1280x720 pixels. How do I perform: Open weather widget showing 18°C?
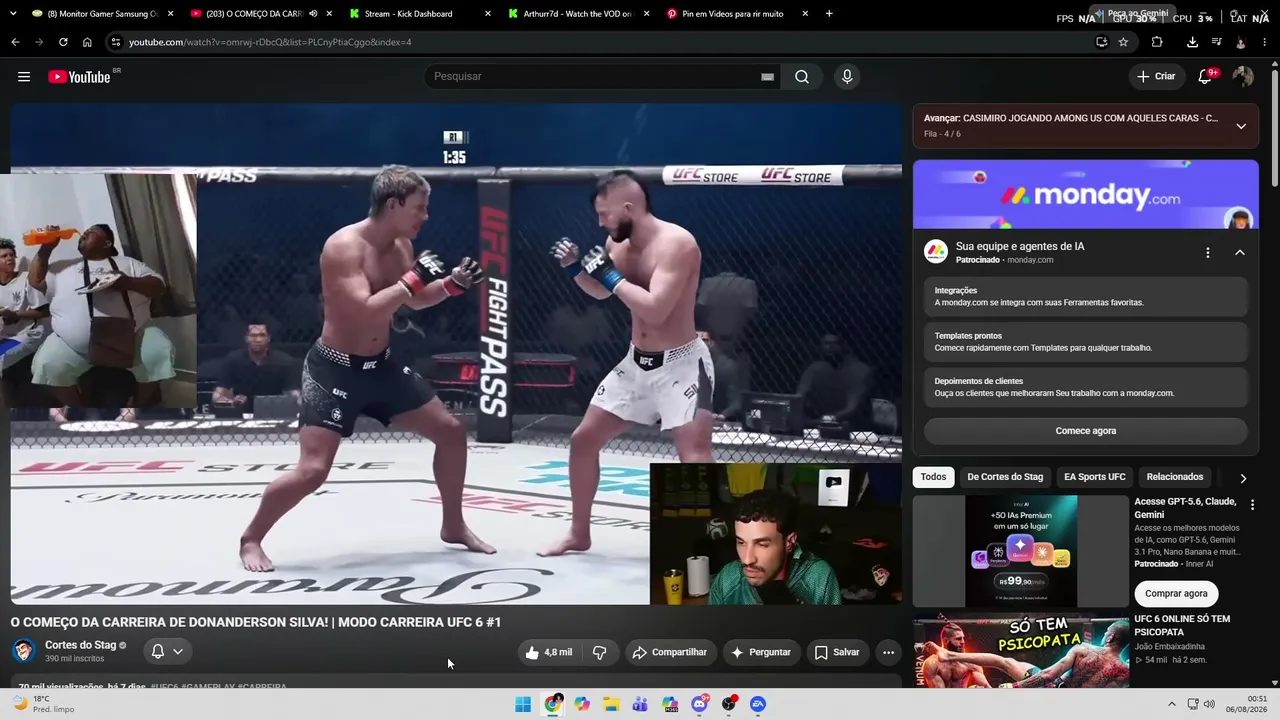pyautogui.click(x=42, y=704)
